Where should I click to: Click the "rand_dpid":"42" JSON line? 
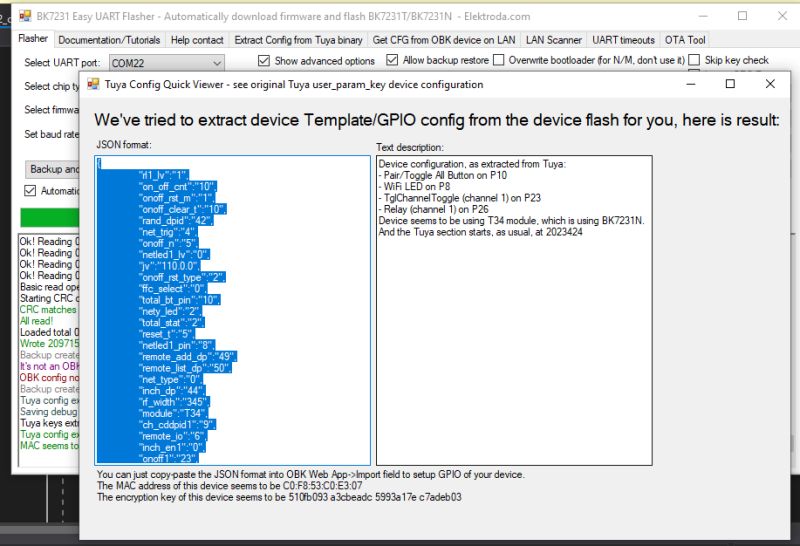[175, 221]
